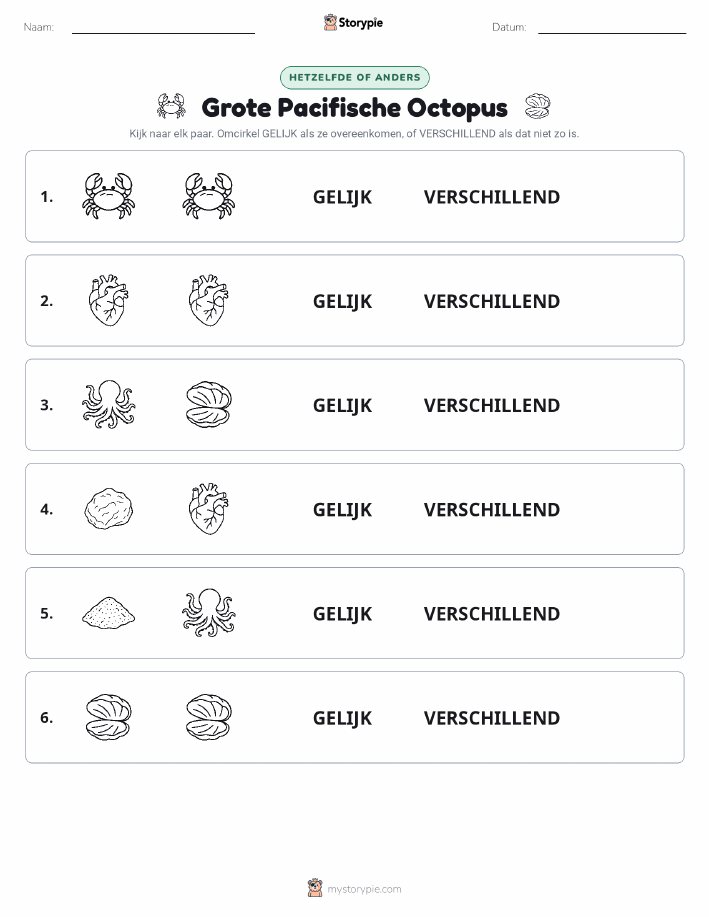Choose GELIJK for row 6
The width and height of the screenshot is (709, 917).
342,718
